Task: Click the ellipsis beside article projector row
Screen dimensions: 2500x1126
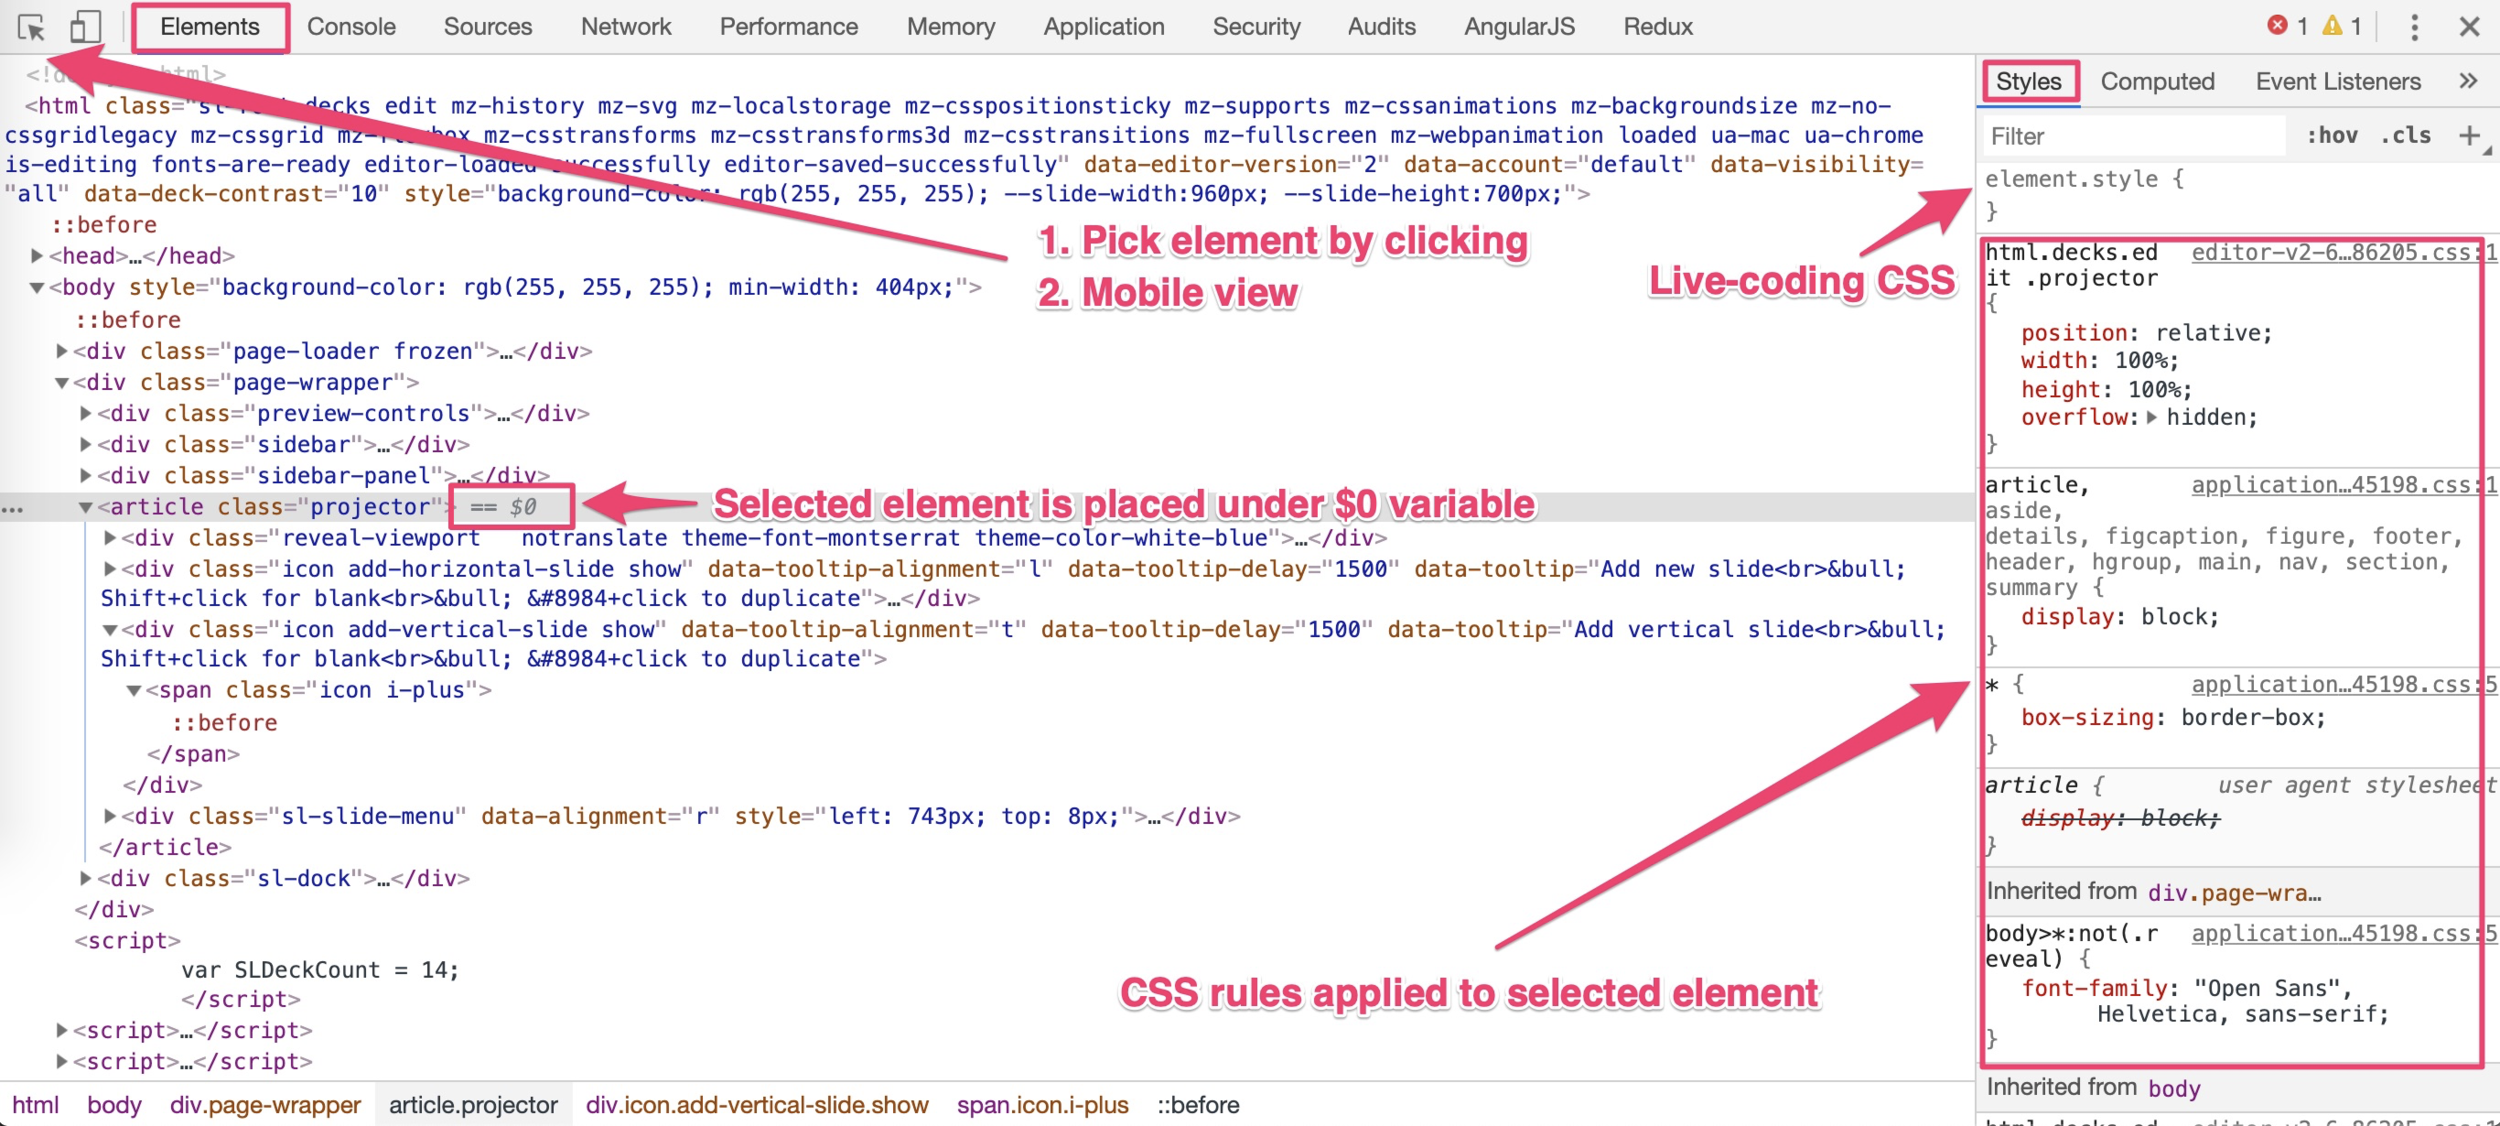Action: [x=13, y=508]
